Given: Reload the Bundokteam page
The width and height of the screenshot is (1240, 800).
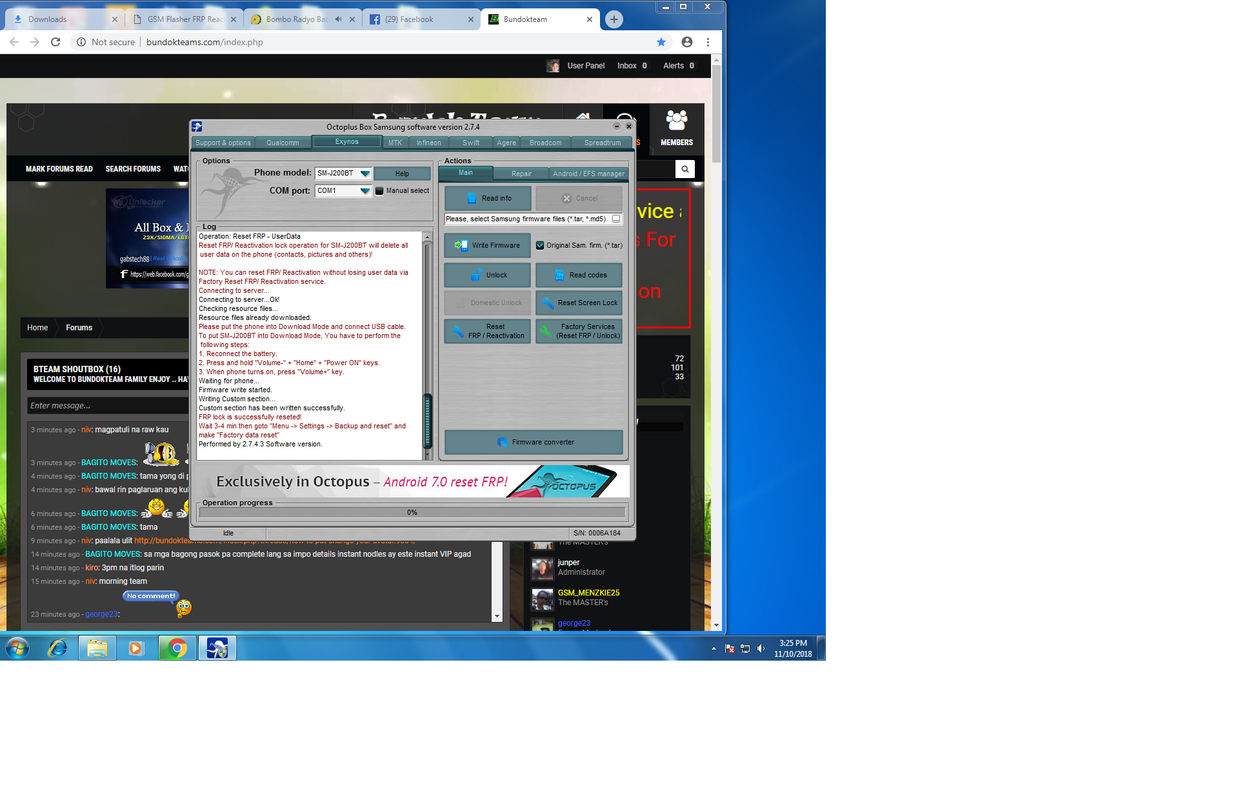Looking at the screenshot, I should [x=55, y=42].
